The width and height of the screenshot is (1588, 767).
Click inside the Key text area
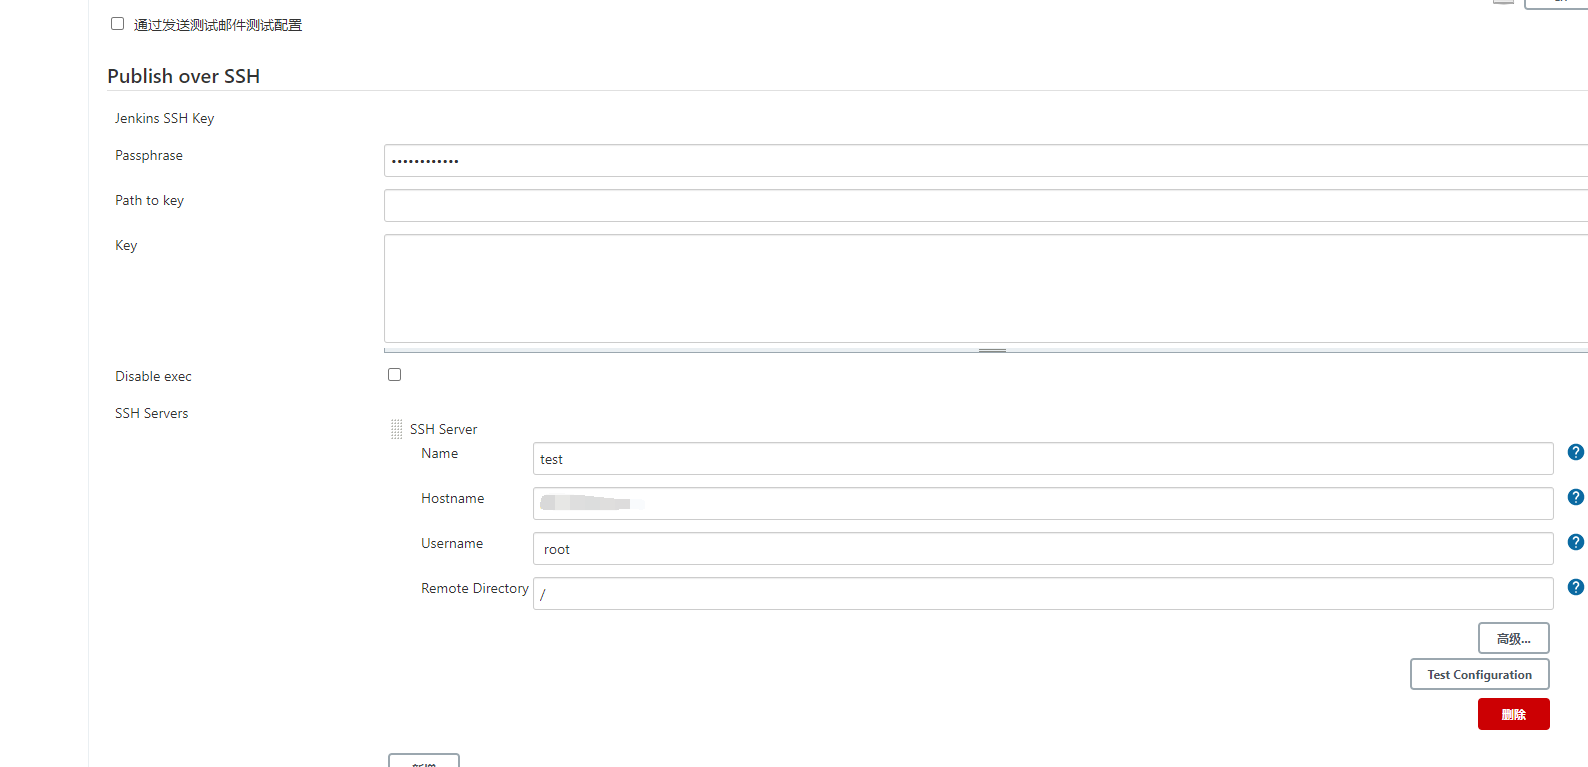click(x=986, y=288)
